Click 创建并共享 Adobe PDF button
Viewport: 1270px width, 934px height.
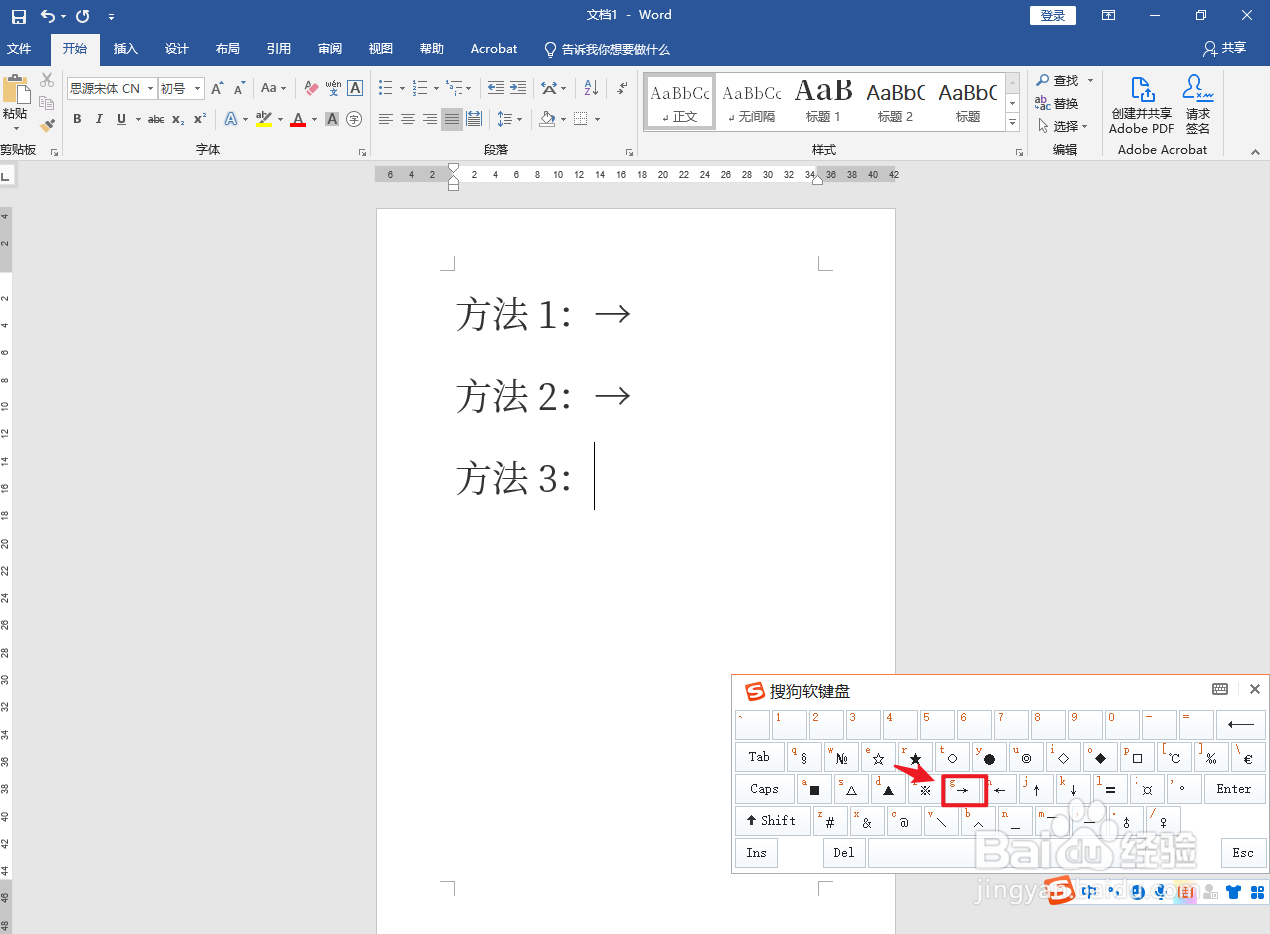[1141, 105]
